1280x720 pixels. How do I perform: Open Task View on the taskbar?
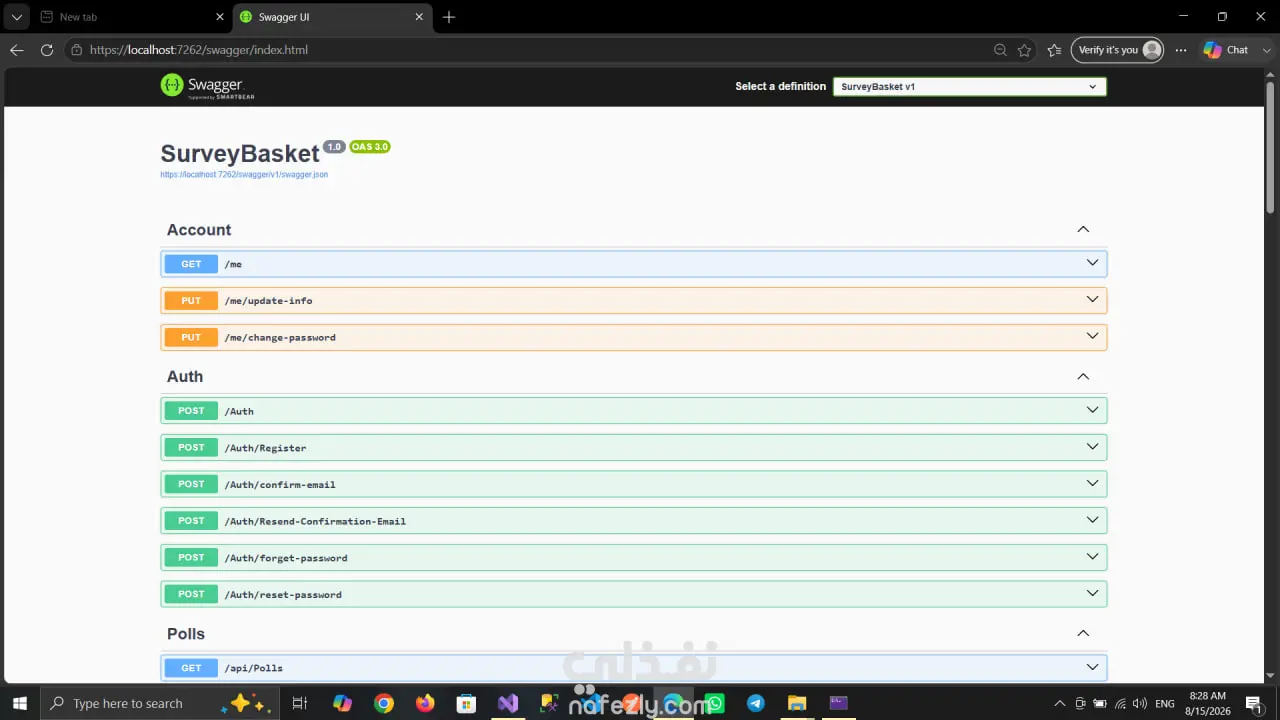coord(299,703)
